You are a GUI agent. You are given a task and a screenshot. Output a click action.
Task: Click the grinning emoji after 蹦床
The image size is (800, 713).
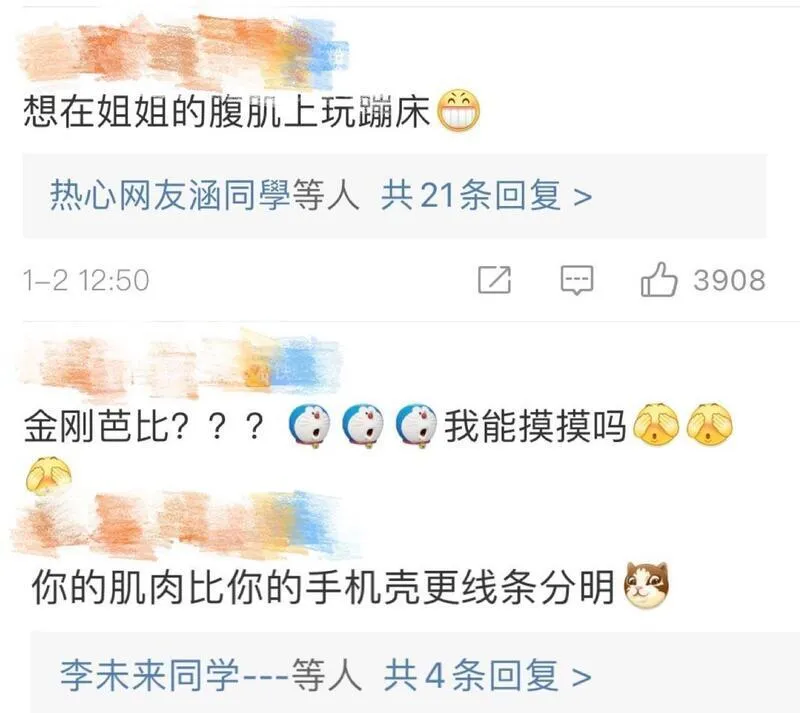pyautogui.click(x=459, y=111)
